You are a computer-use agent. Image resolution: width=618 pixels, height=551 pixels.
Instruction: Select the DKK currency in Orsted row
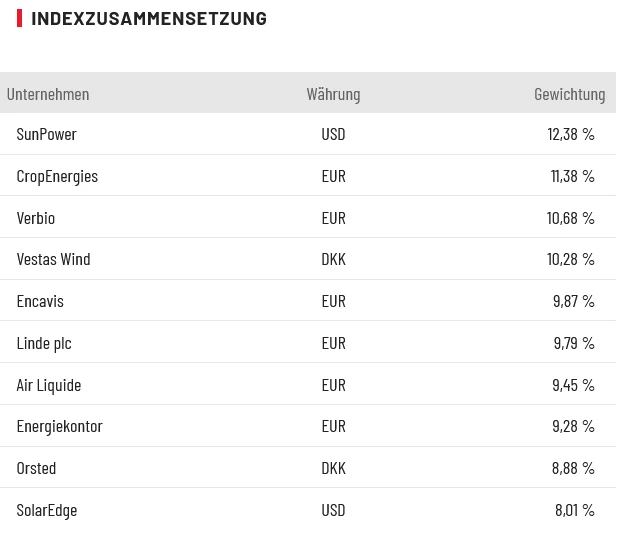coord(333,468)
